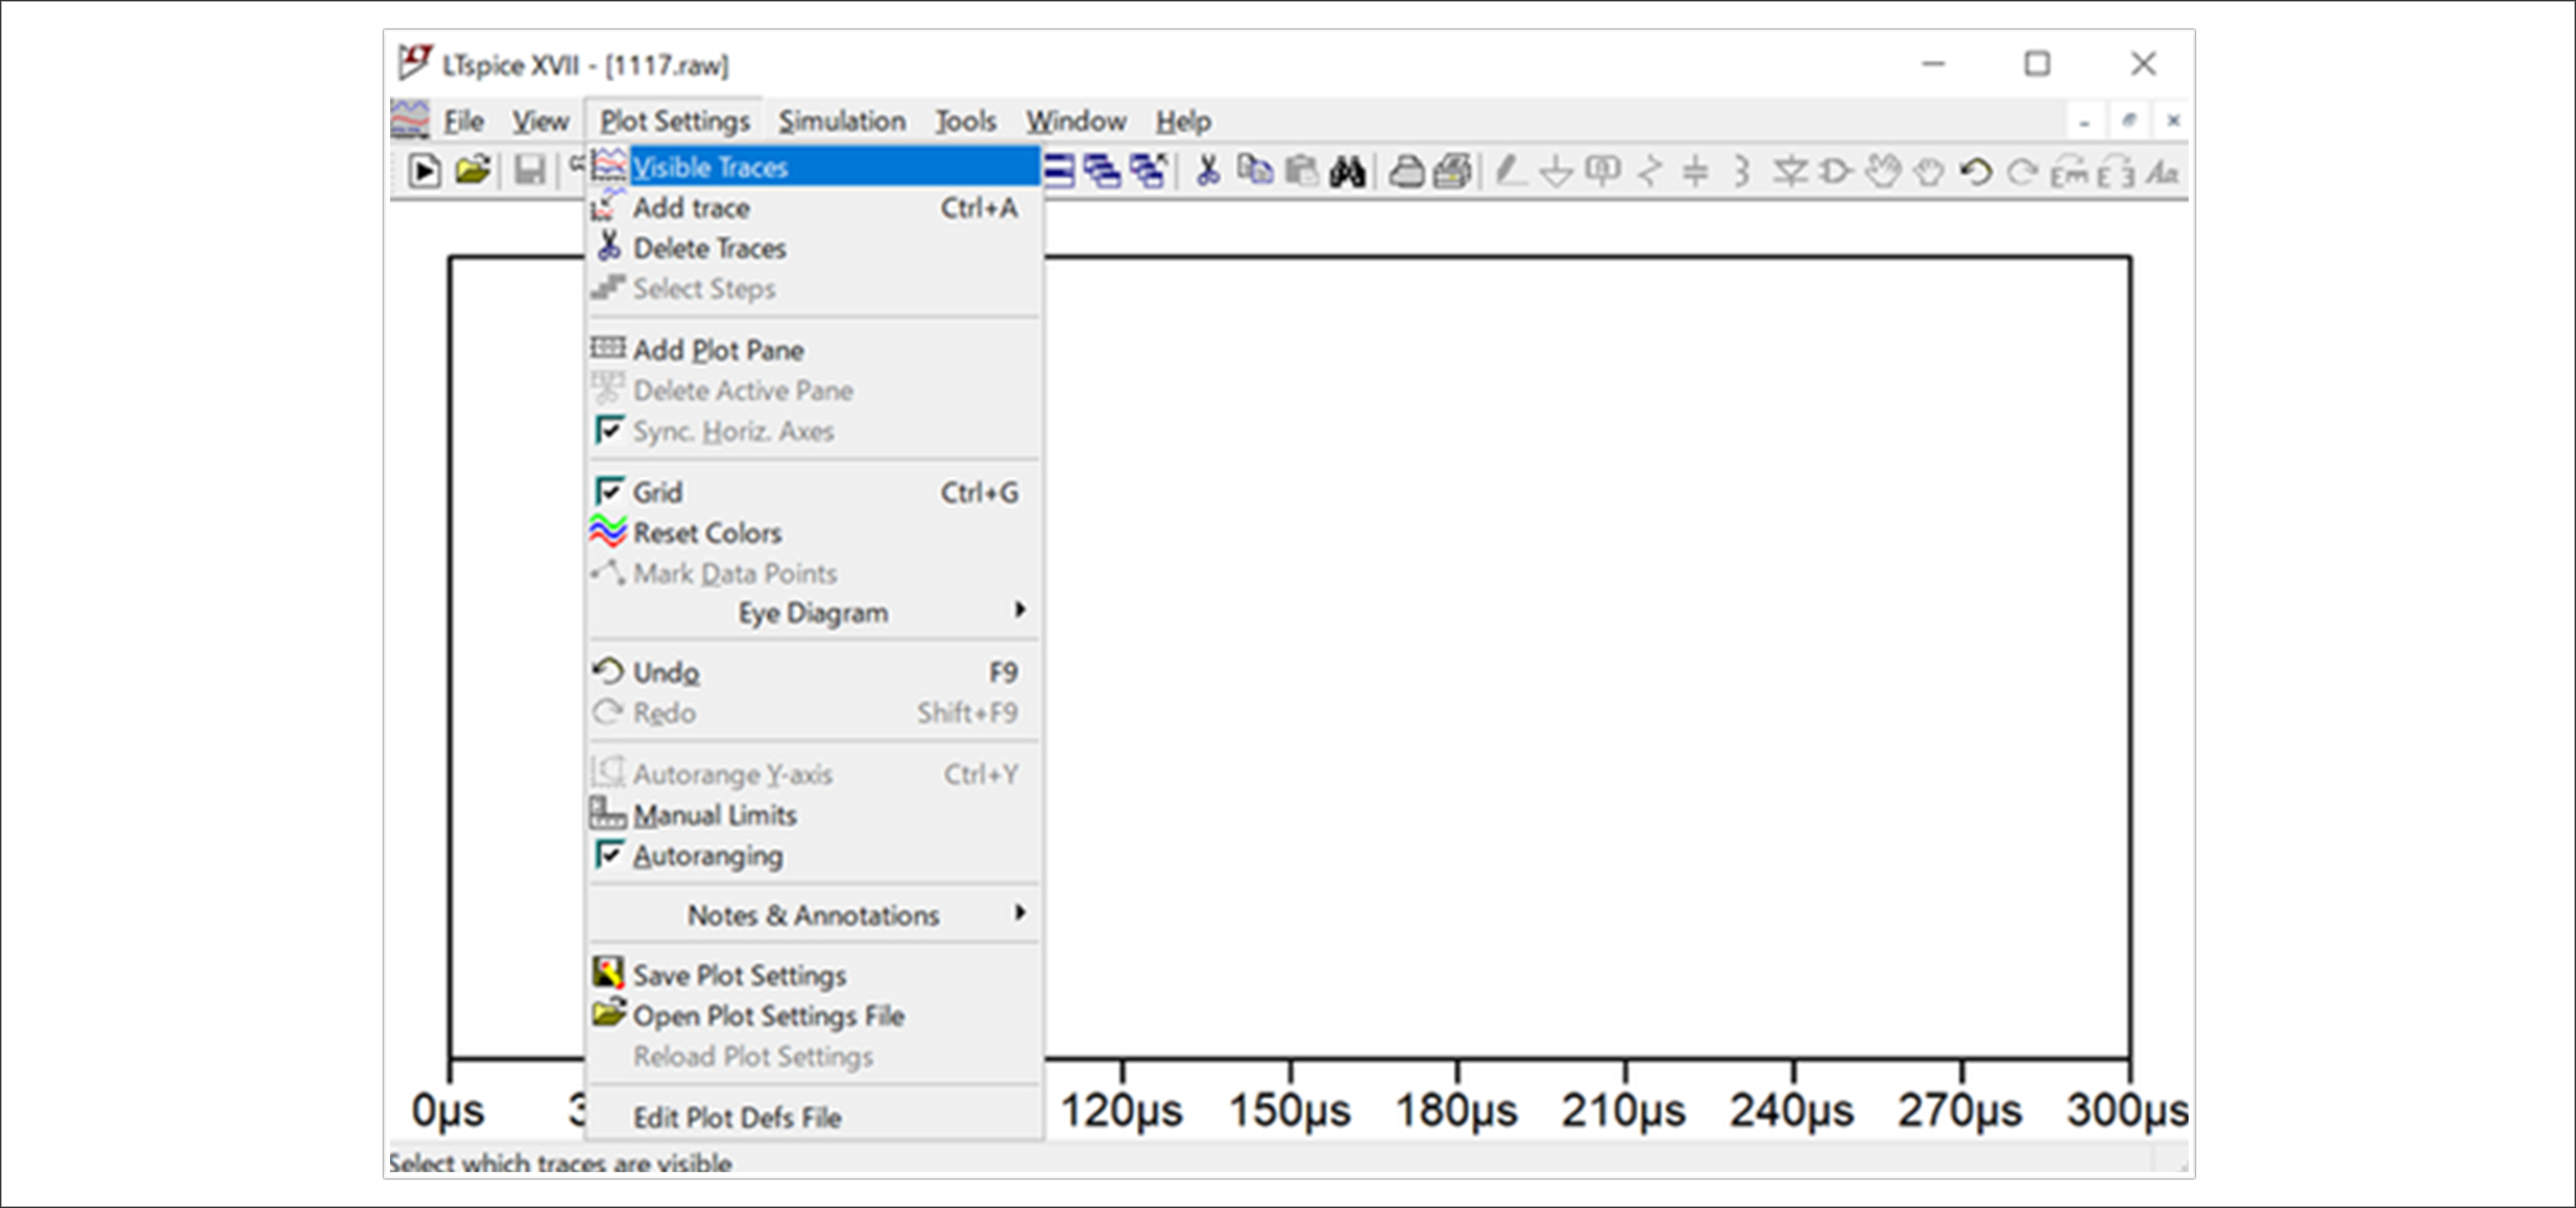Click the Rotate toolbar icon
Screen dimensions: 2576x1208
(x=2069, y=172)
